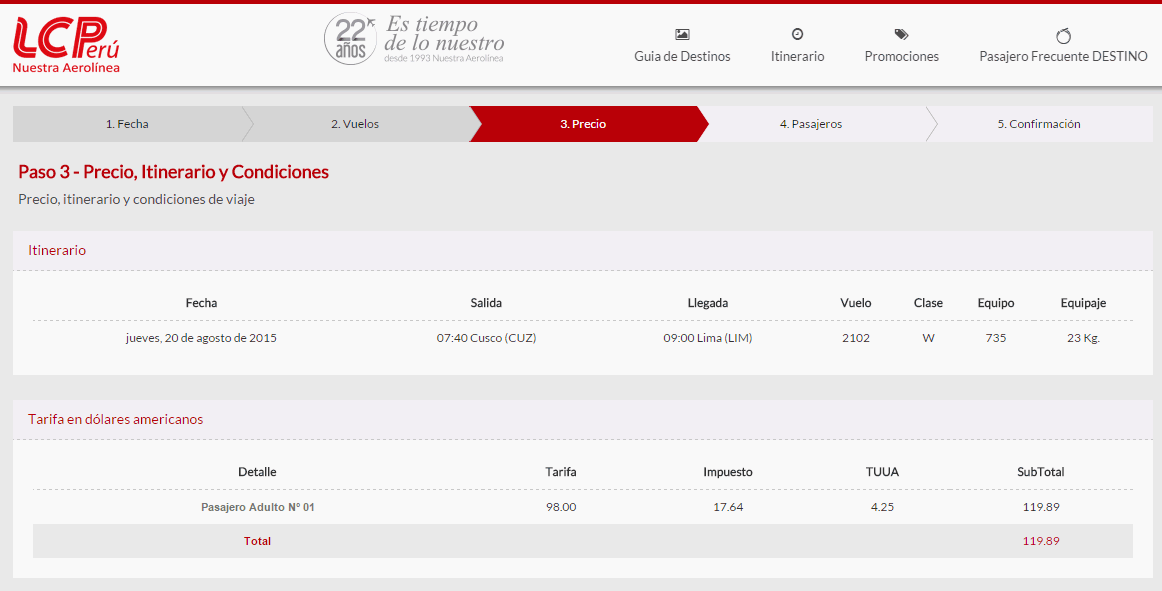Go to the Promociones page link
The width and height of the screenshot is (1162, 591).
(x=901, y=57)
